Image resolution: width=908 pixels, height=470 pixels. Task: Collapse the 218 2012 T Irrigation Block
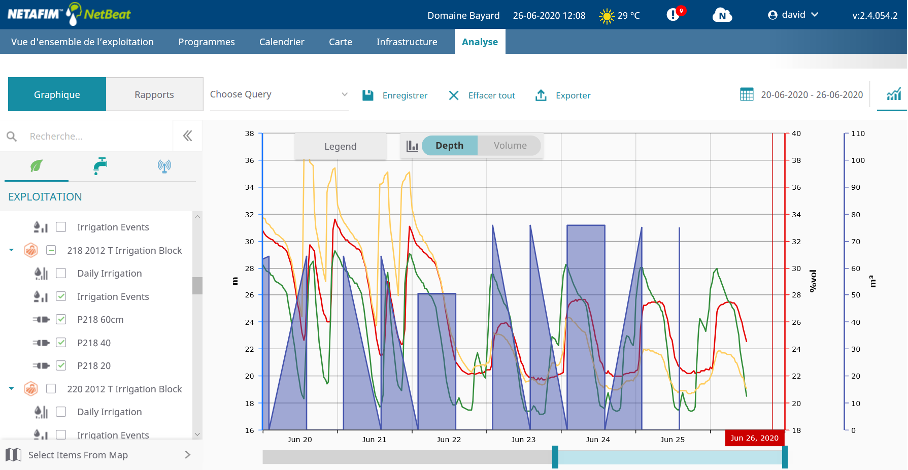[x=12, y=251]
